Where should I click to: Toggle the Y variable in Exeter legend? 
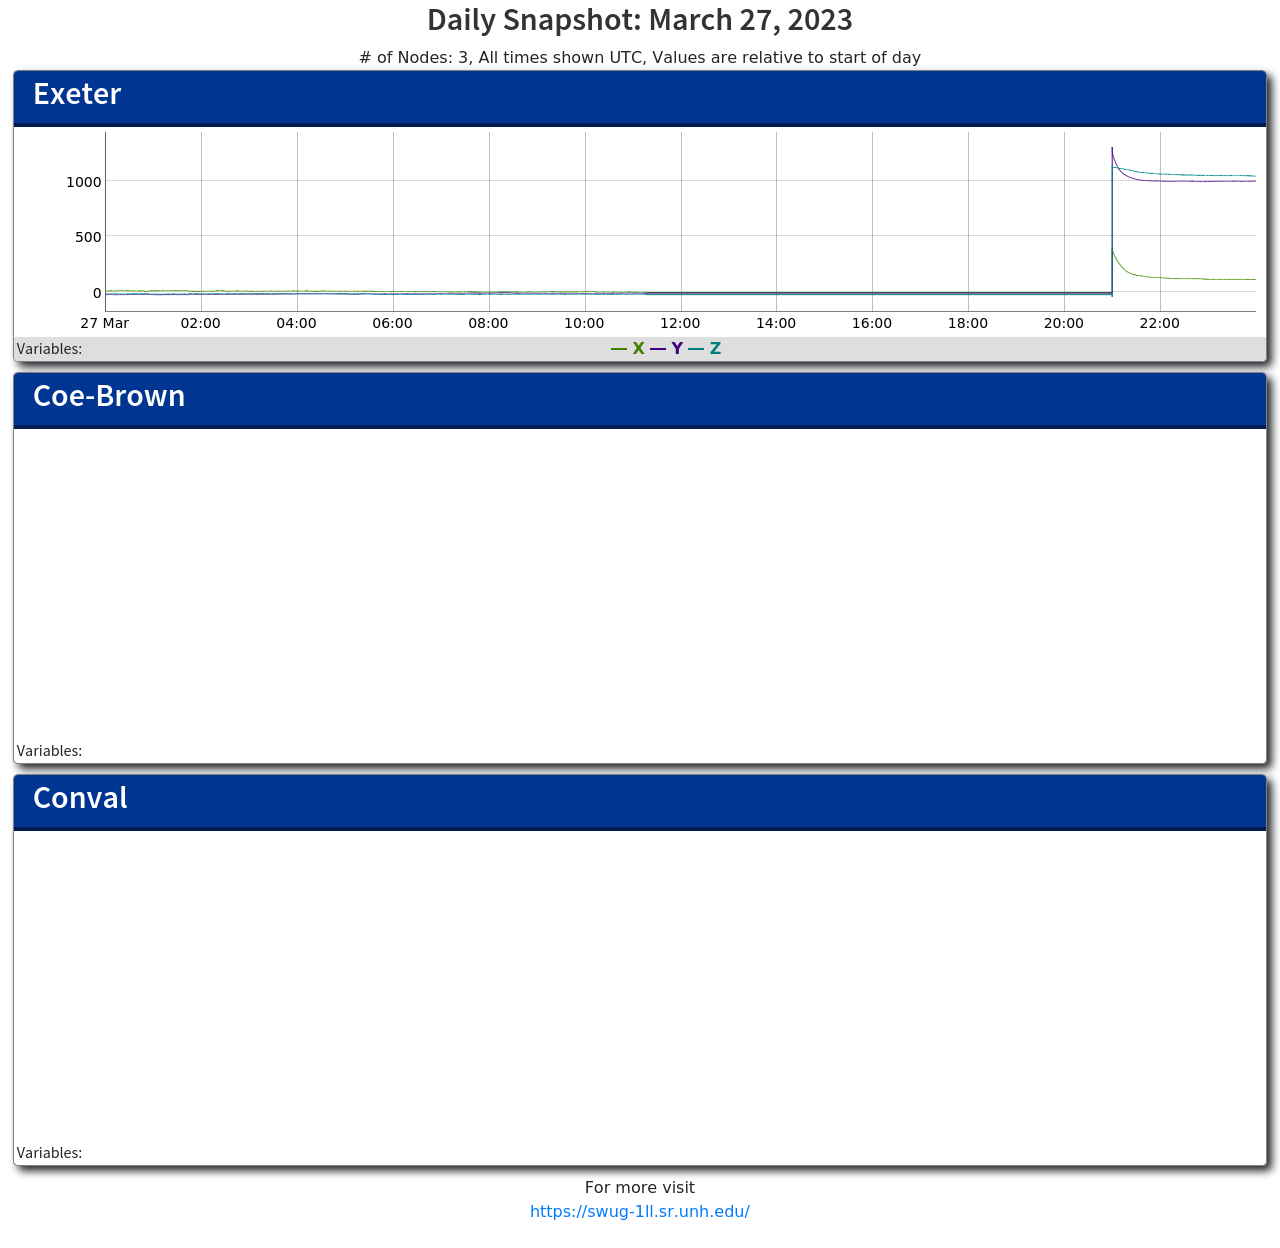(667, 349)
